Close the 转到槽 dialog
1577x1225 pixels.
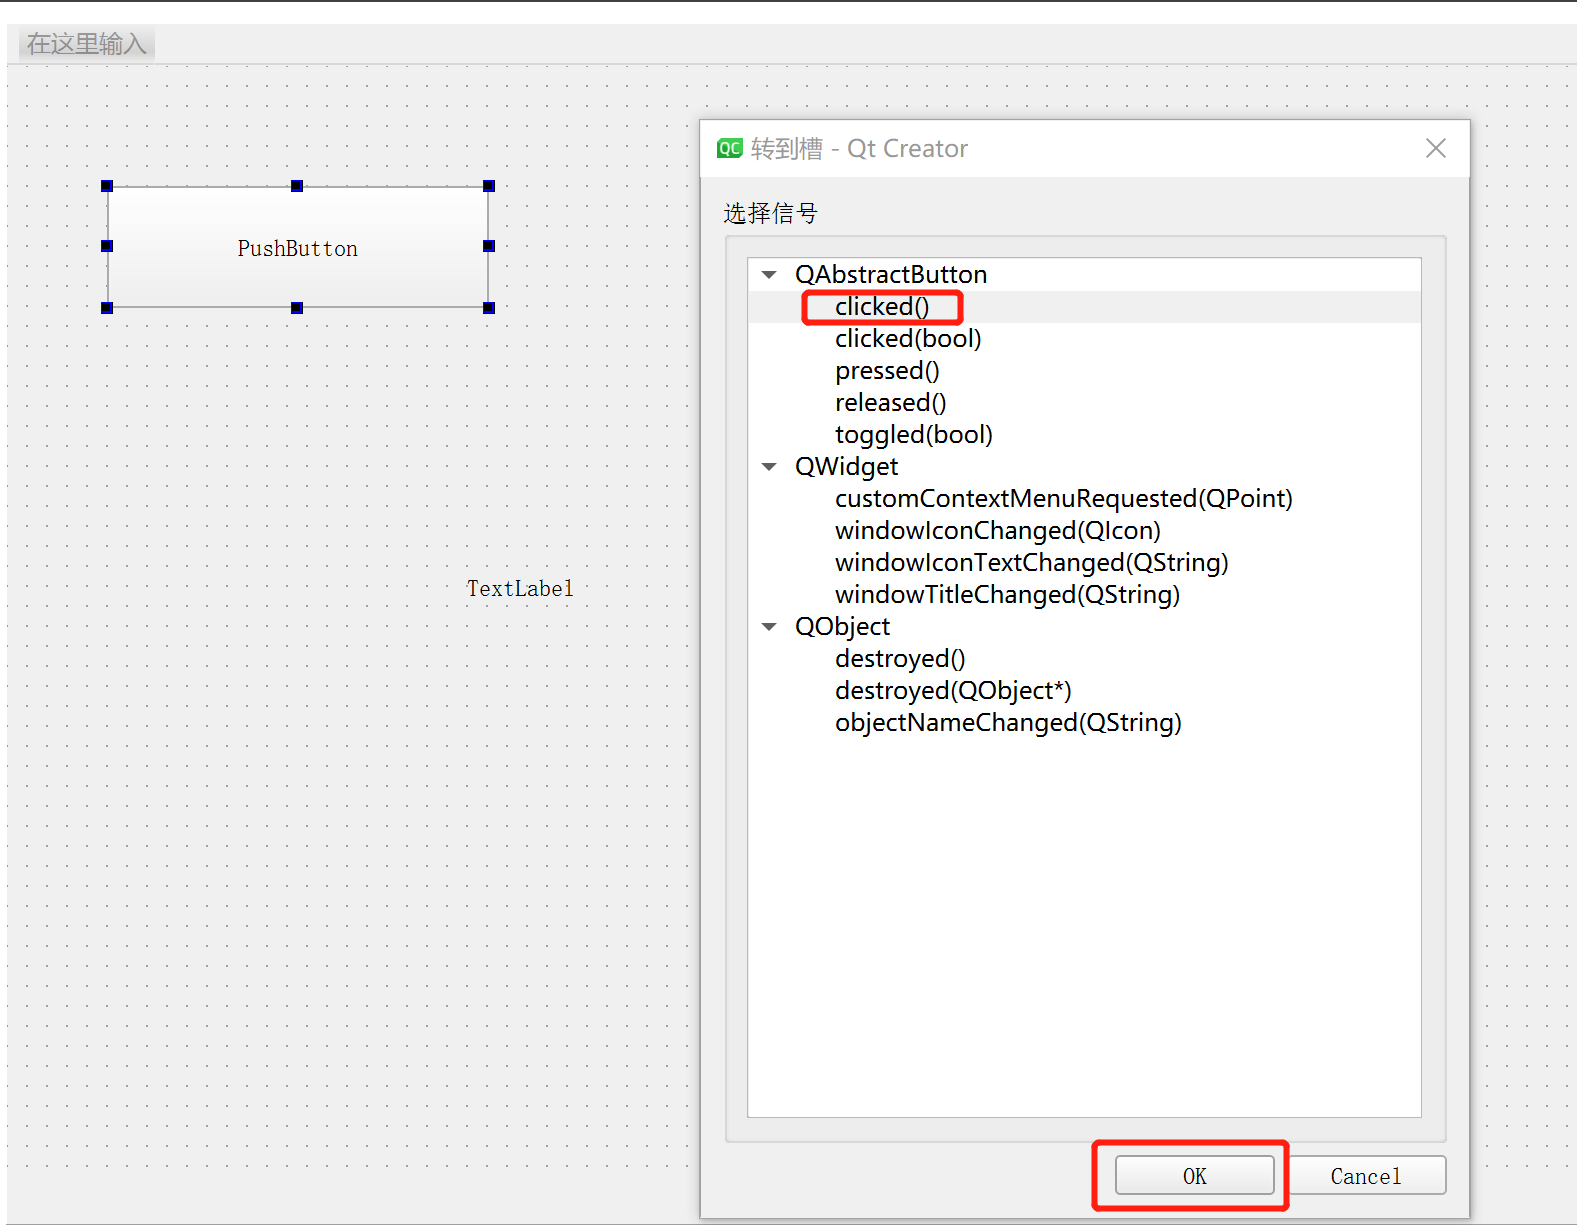1436,148
